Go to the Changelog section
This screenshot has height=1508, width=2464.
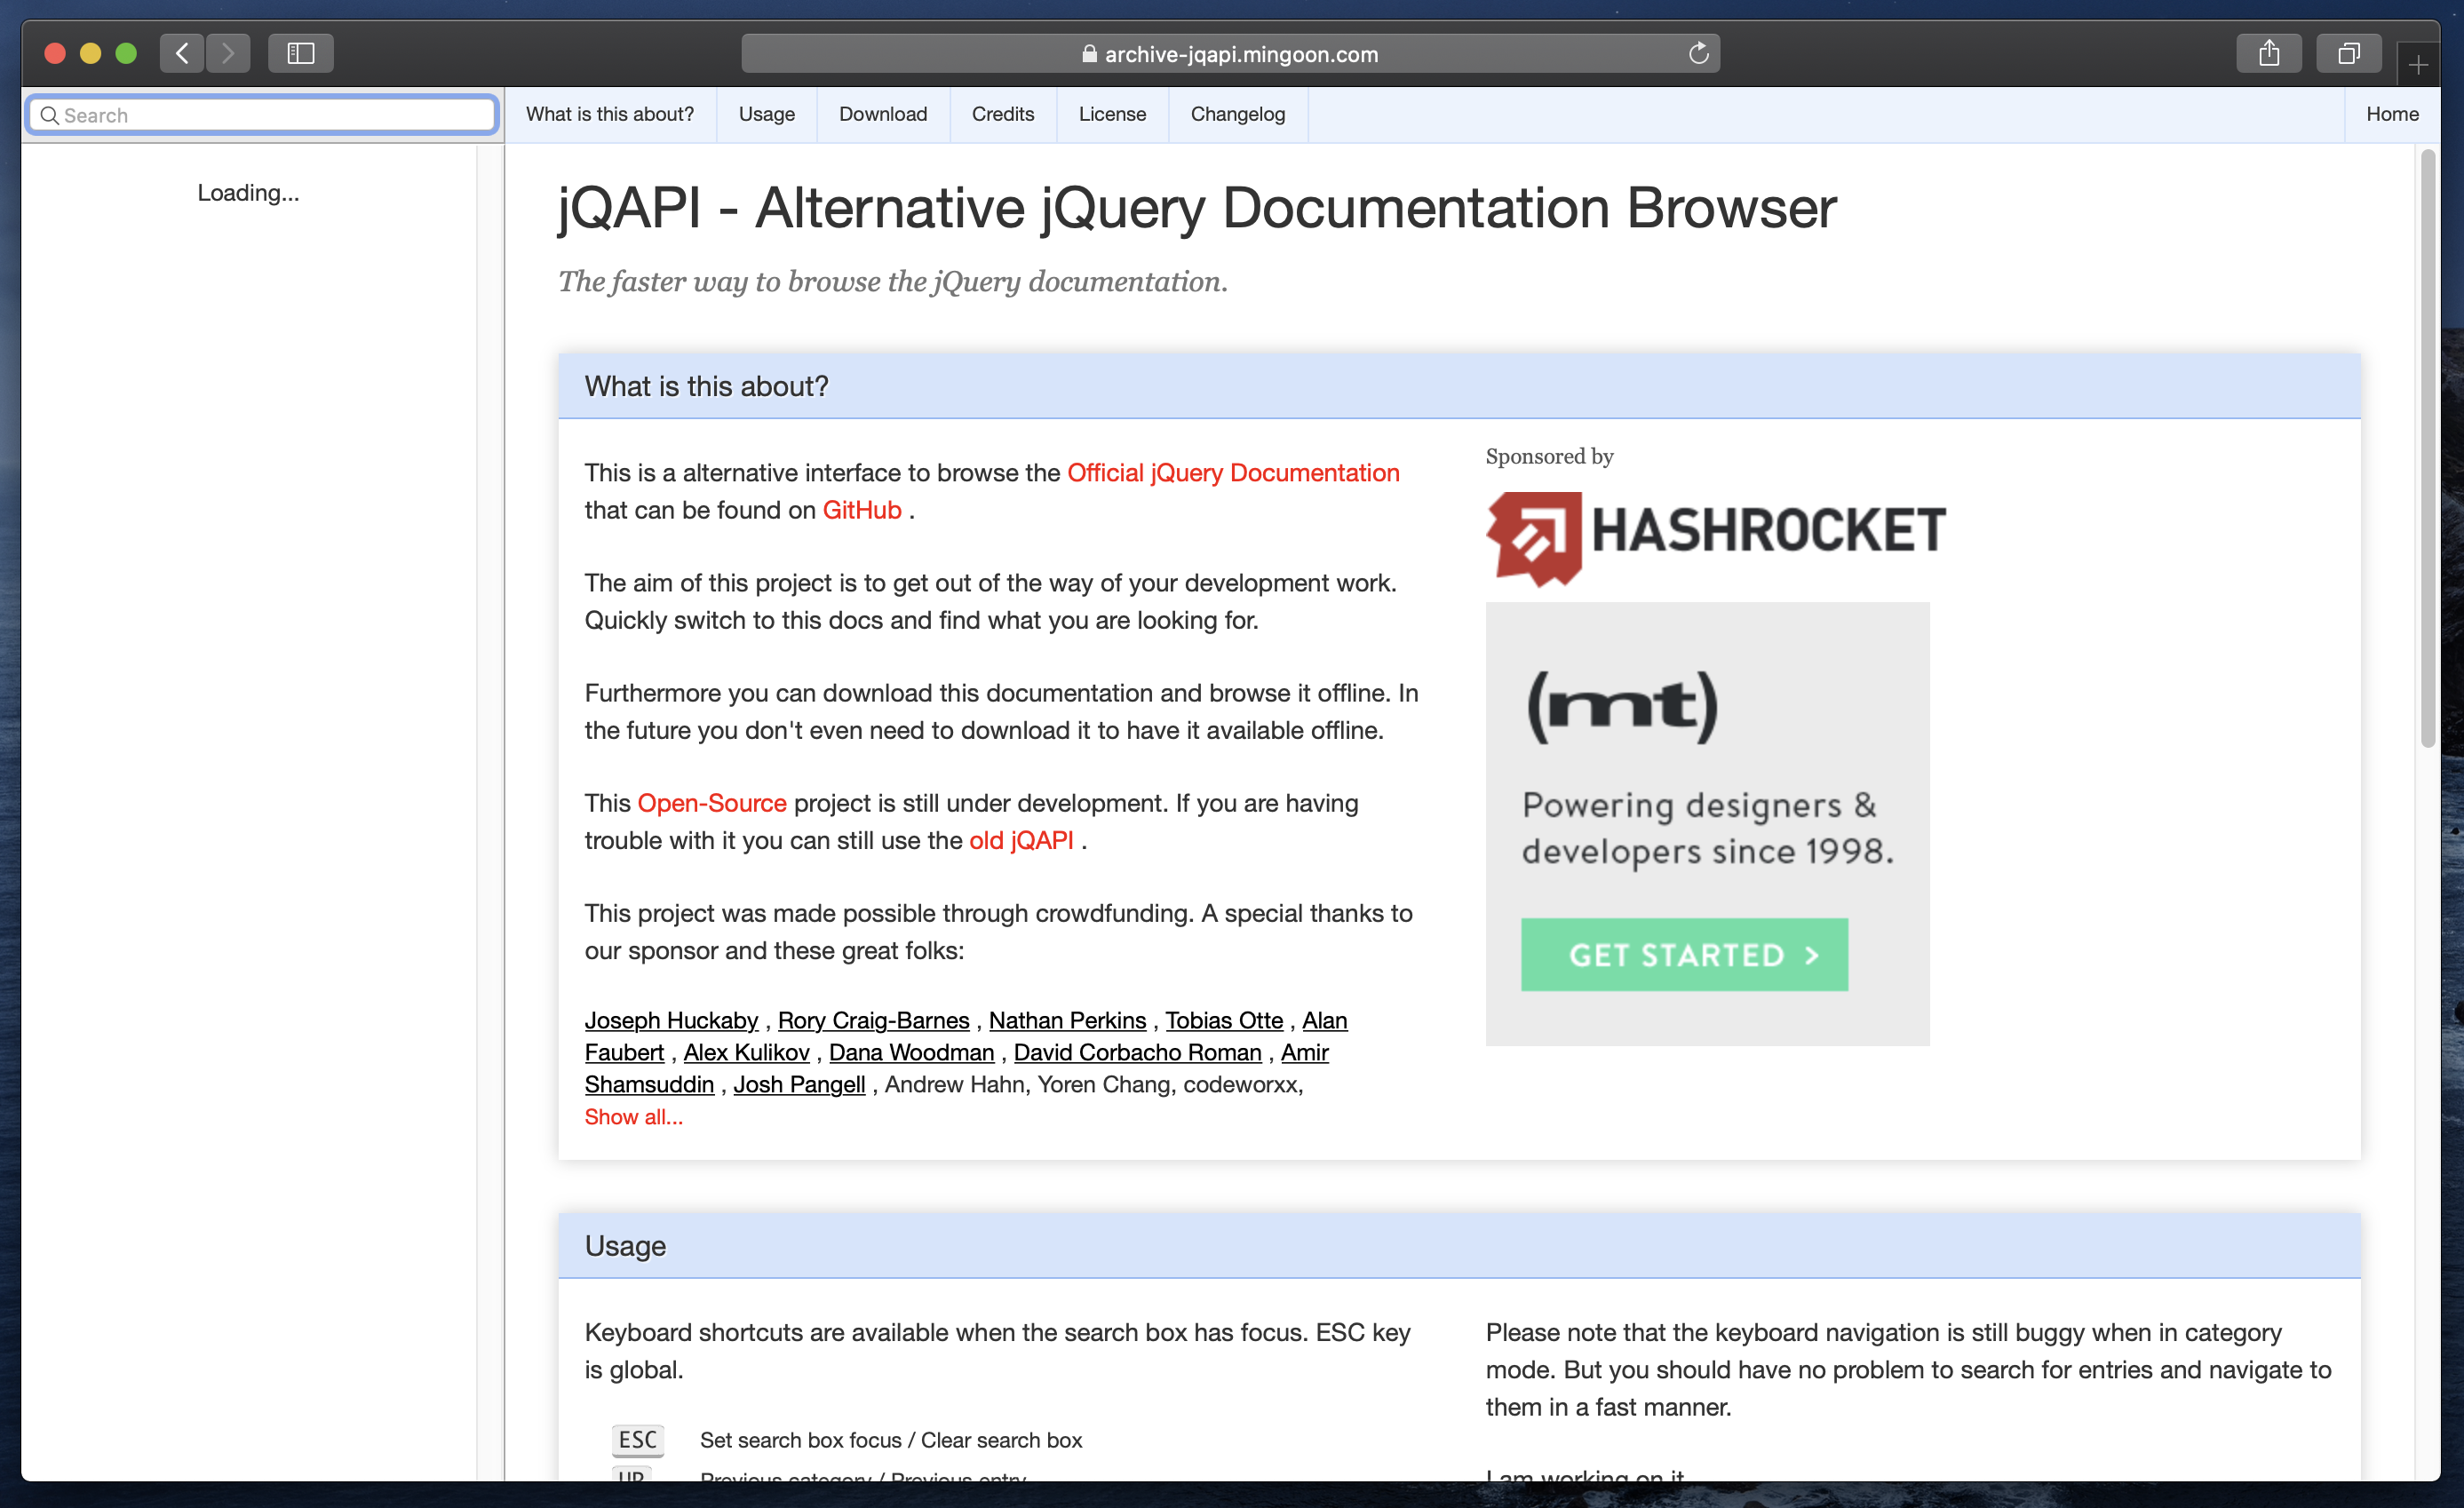[x=1237, y=114]
